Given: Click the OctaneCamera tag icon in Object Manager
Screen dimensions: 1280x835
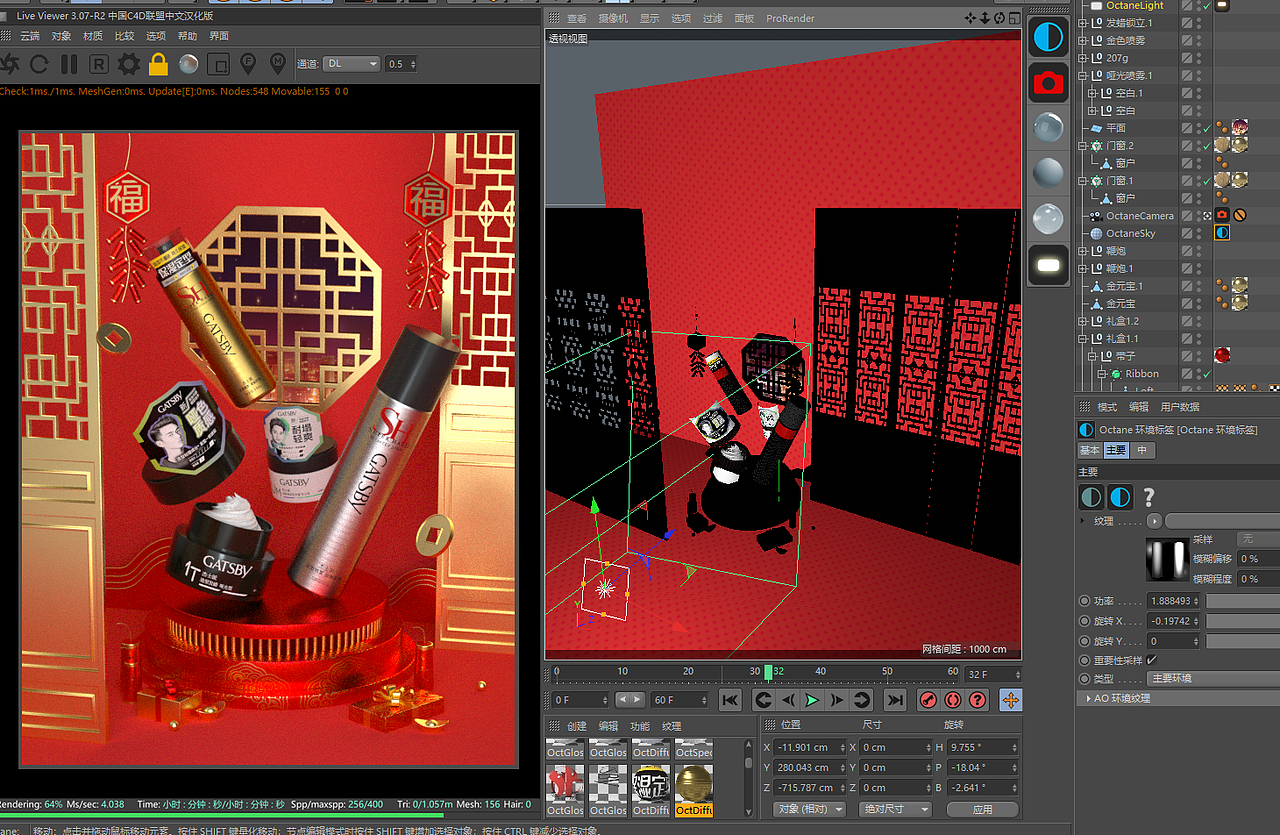Looking at the screenshot, I should pos(1222,214).
